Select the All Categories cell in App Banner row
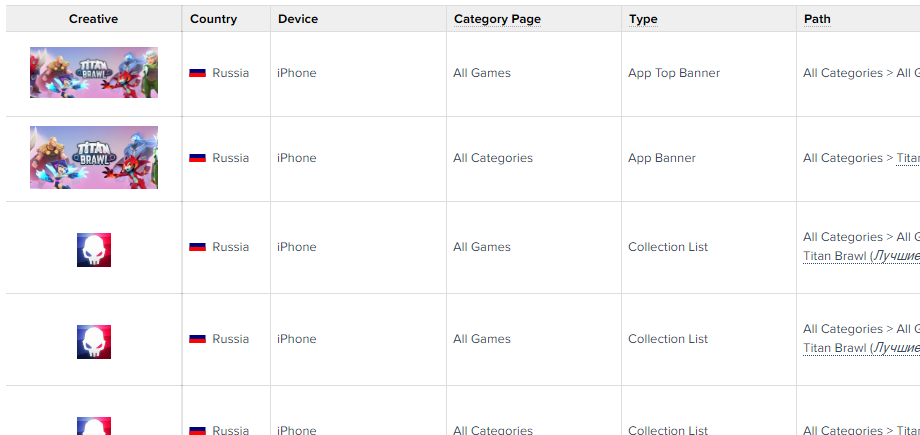Viewport: 920px width, 435px height. coord(493,158)
